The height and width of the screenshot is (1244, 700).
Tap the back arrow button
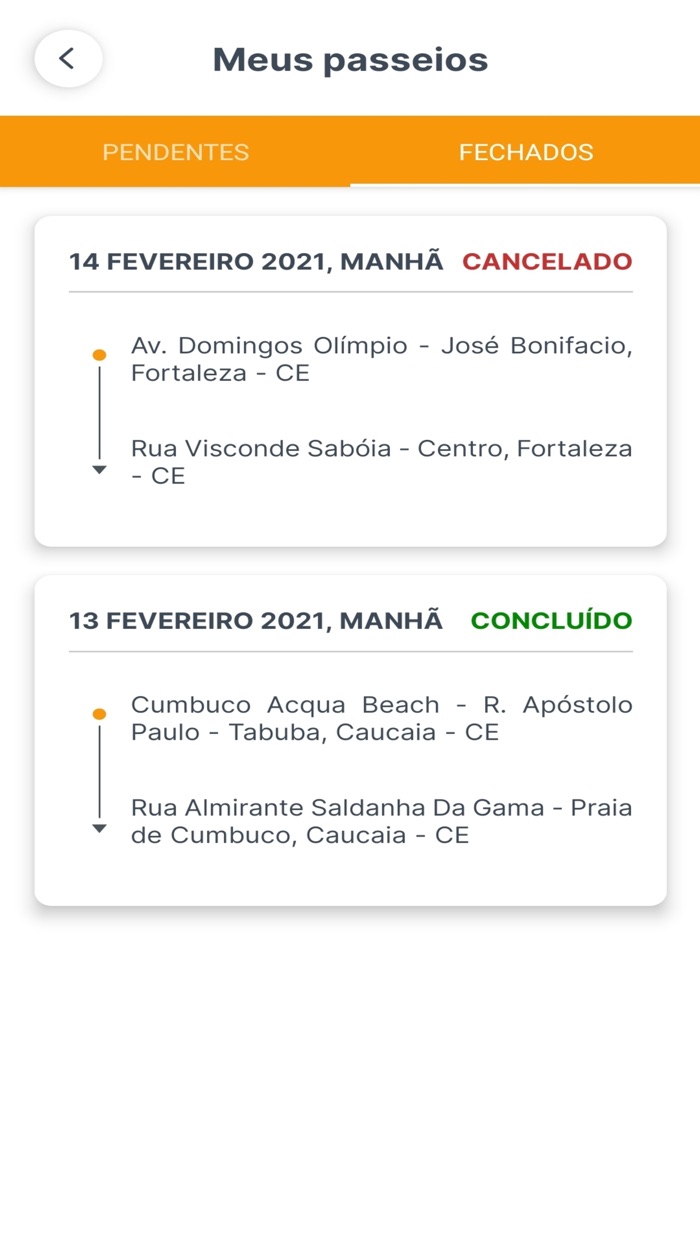coord(68,59)
